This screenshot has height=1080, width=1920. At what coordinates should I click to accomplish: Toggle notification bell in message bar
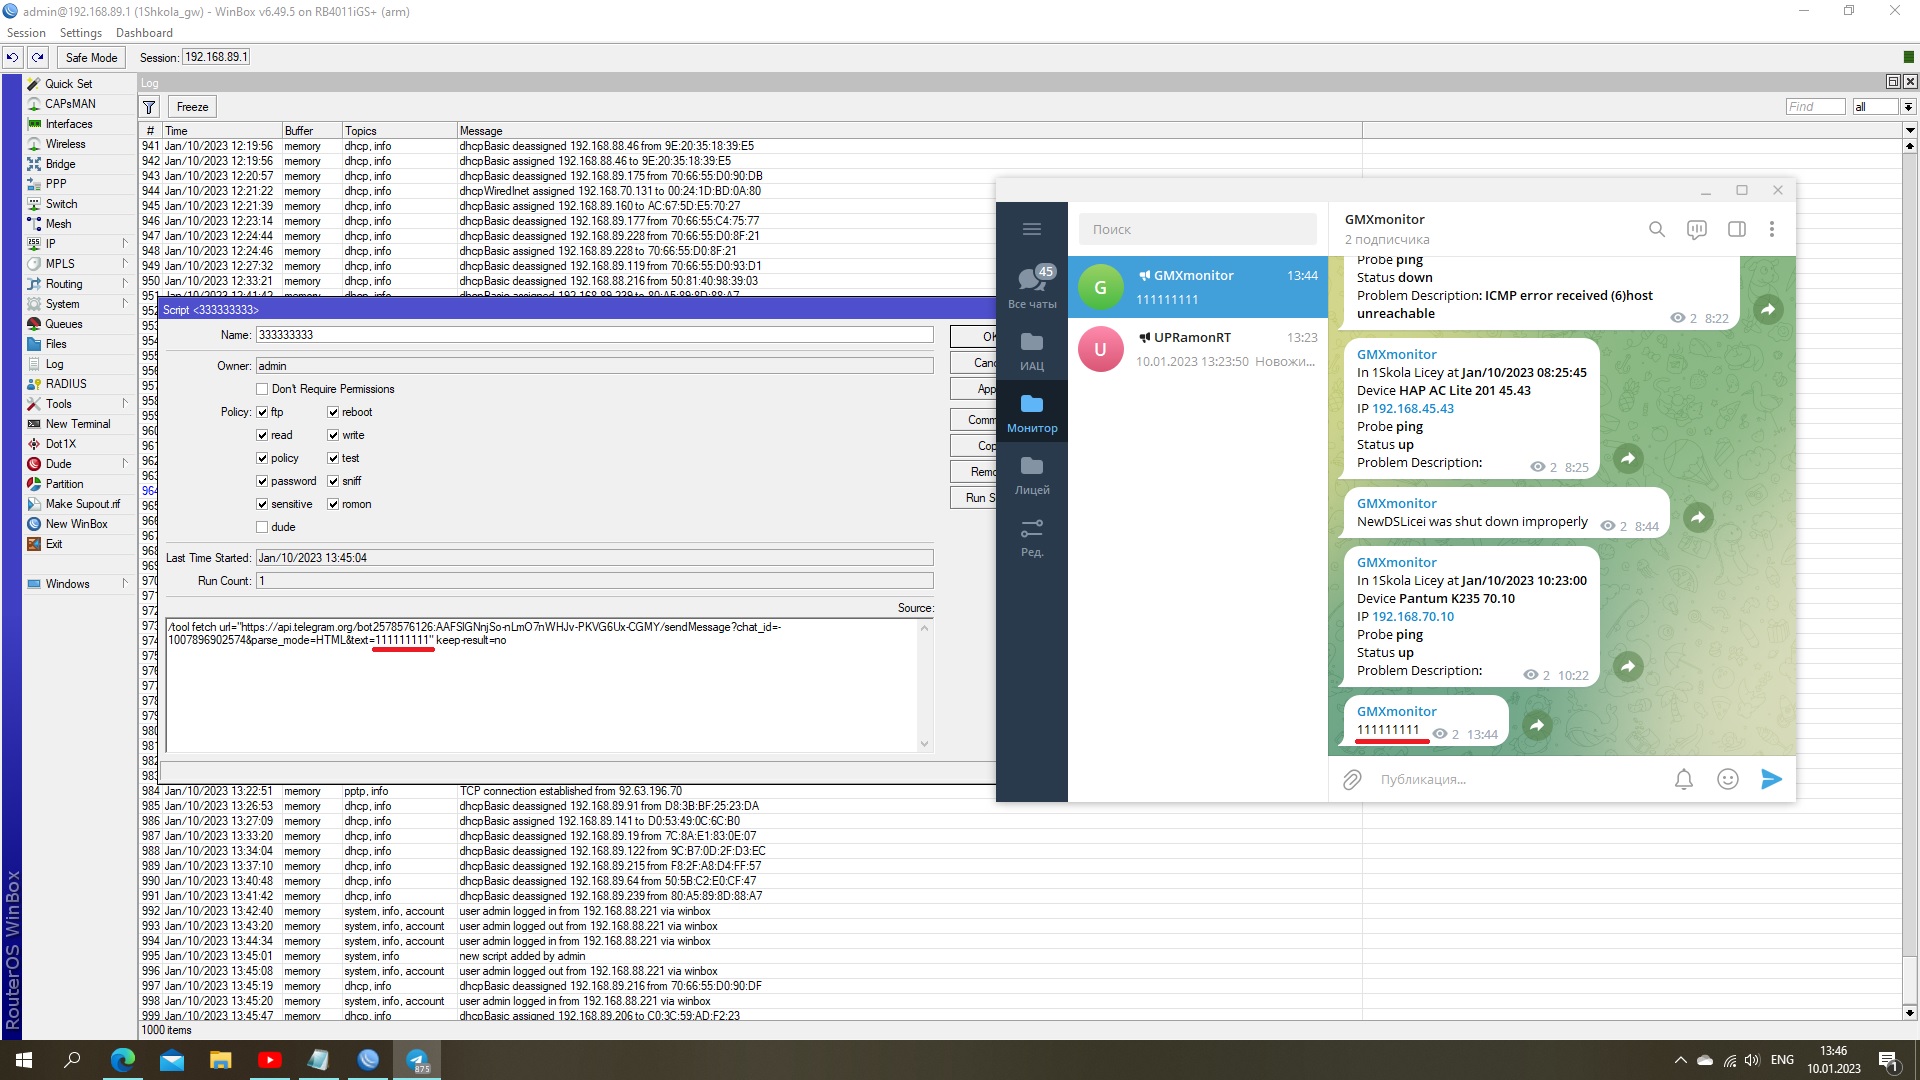click(x=1684, y=779)
